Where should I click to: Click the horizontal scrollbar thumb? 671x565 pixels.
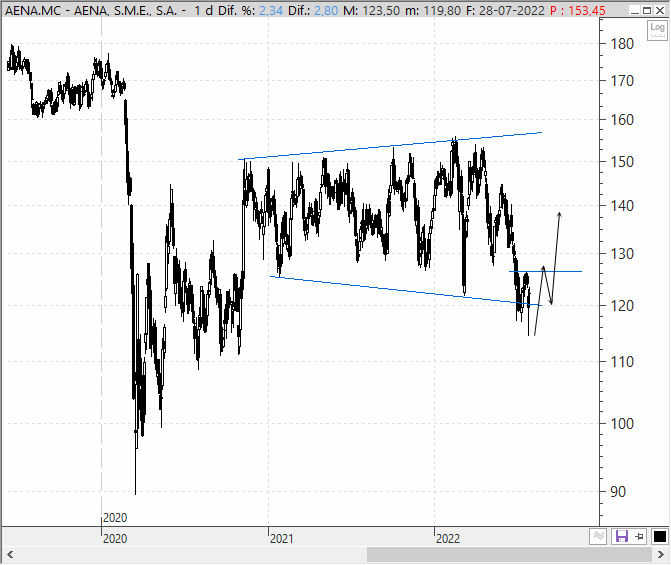[x=509, y=555]
